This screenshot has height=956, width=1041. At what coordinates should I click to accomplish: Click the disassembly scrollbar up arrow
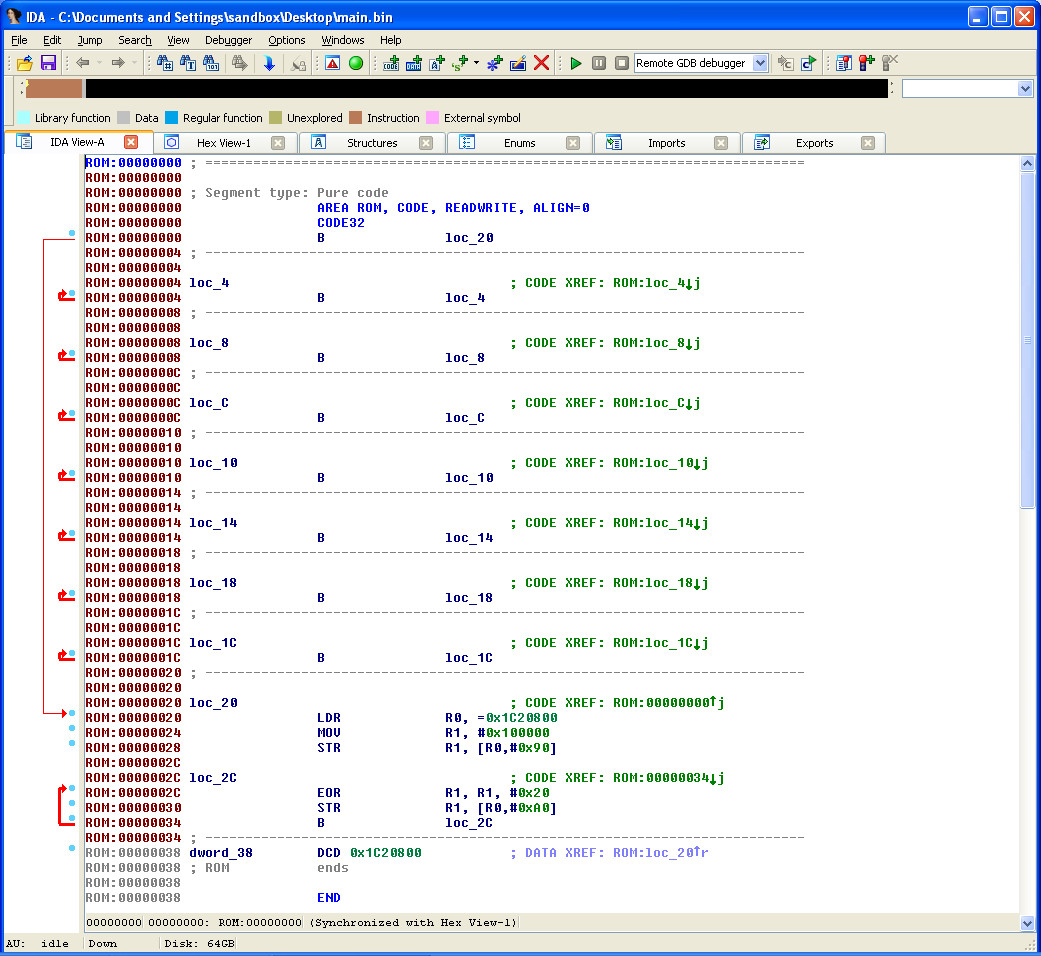click(x=1027, y=163)
